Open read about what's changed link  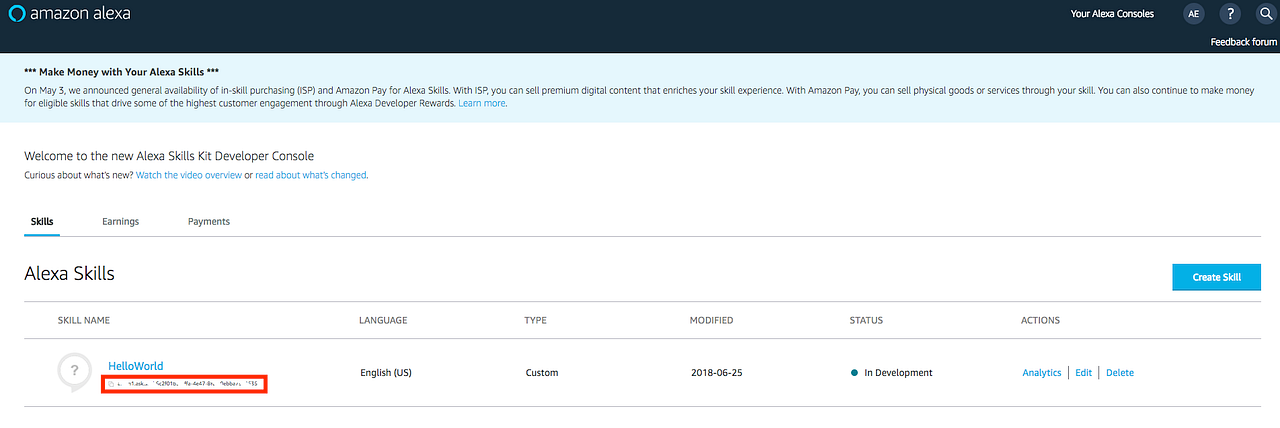pyautogui.click(x=311, y=175)
